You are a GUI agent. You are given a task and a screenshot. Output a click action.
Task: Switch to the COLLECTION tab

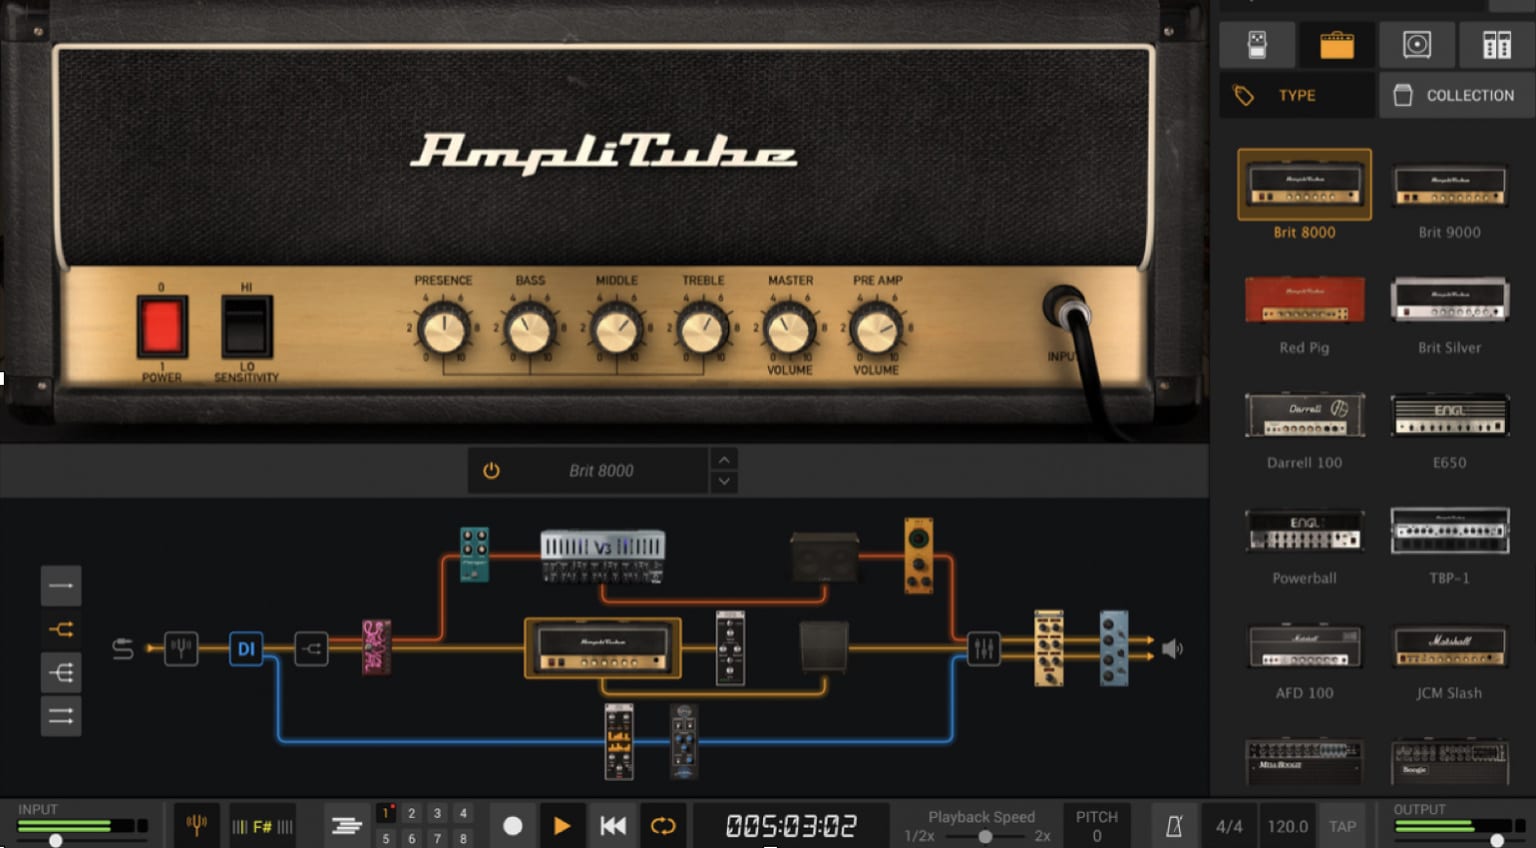tap(1456, 95)
